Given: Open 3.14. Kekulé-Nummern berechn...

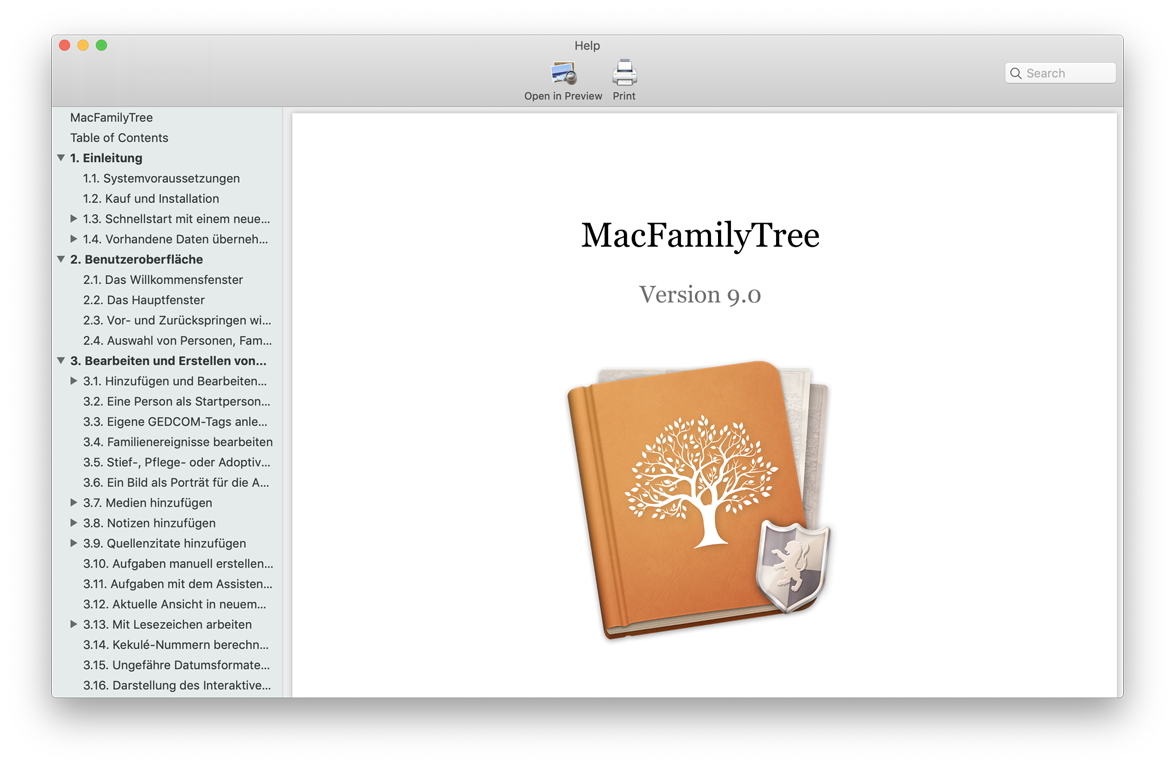Looking at the screenshot, I should [x=175, y=644].
